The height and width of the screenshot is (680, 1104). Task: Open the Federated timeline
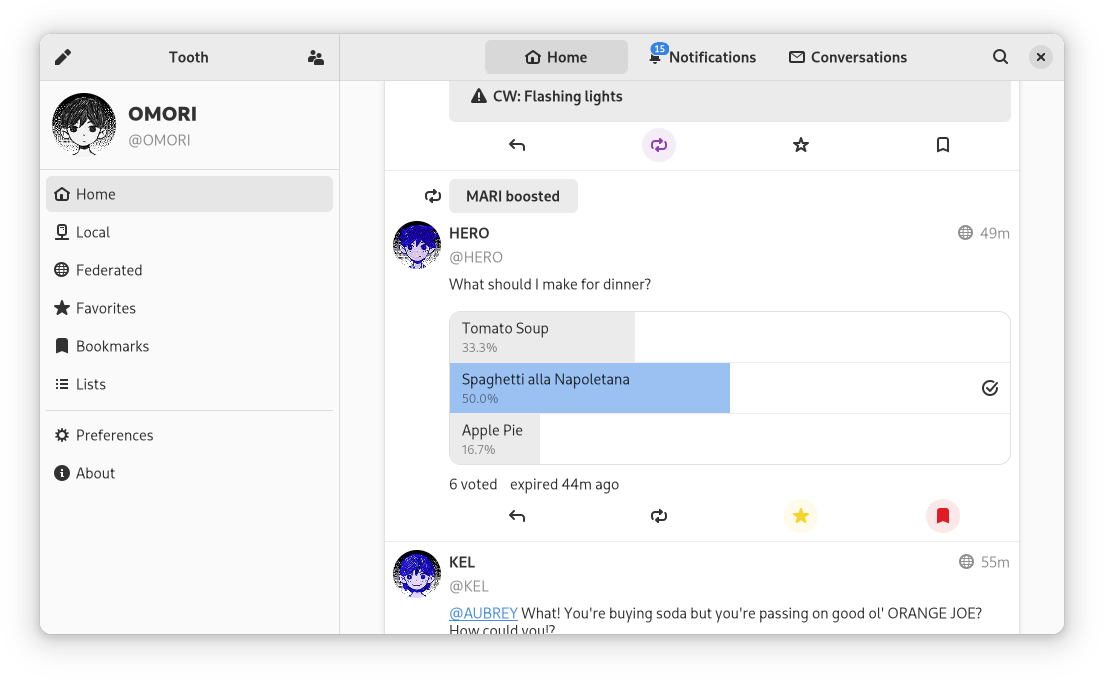coord(189,270)
